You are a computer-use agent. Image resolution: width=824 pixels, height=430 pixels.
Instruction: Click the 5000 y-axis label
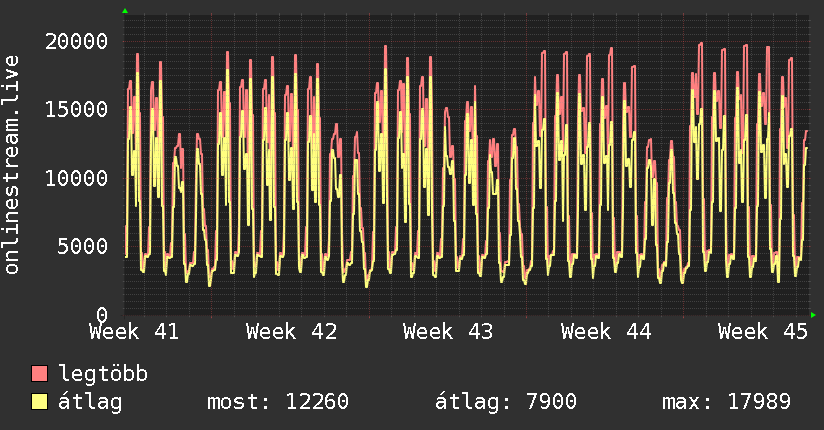pyautogui.click(x=83, y=246)
